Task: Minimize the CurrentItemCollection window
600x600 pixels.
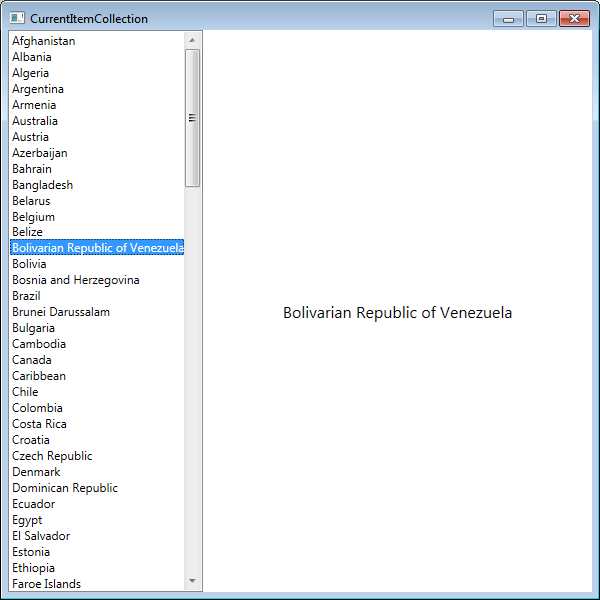Action: click(x=508, y=19)
